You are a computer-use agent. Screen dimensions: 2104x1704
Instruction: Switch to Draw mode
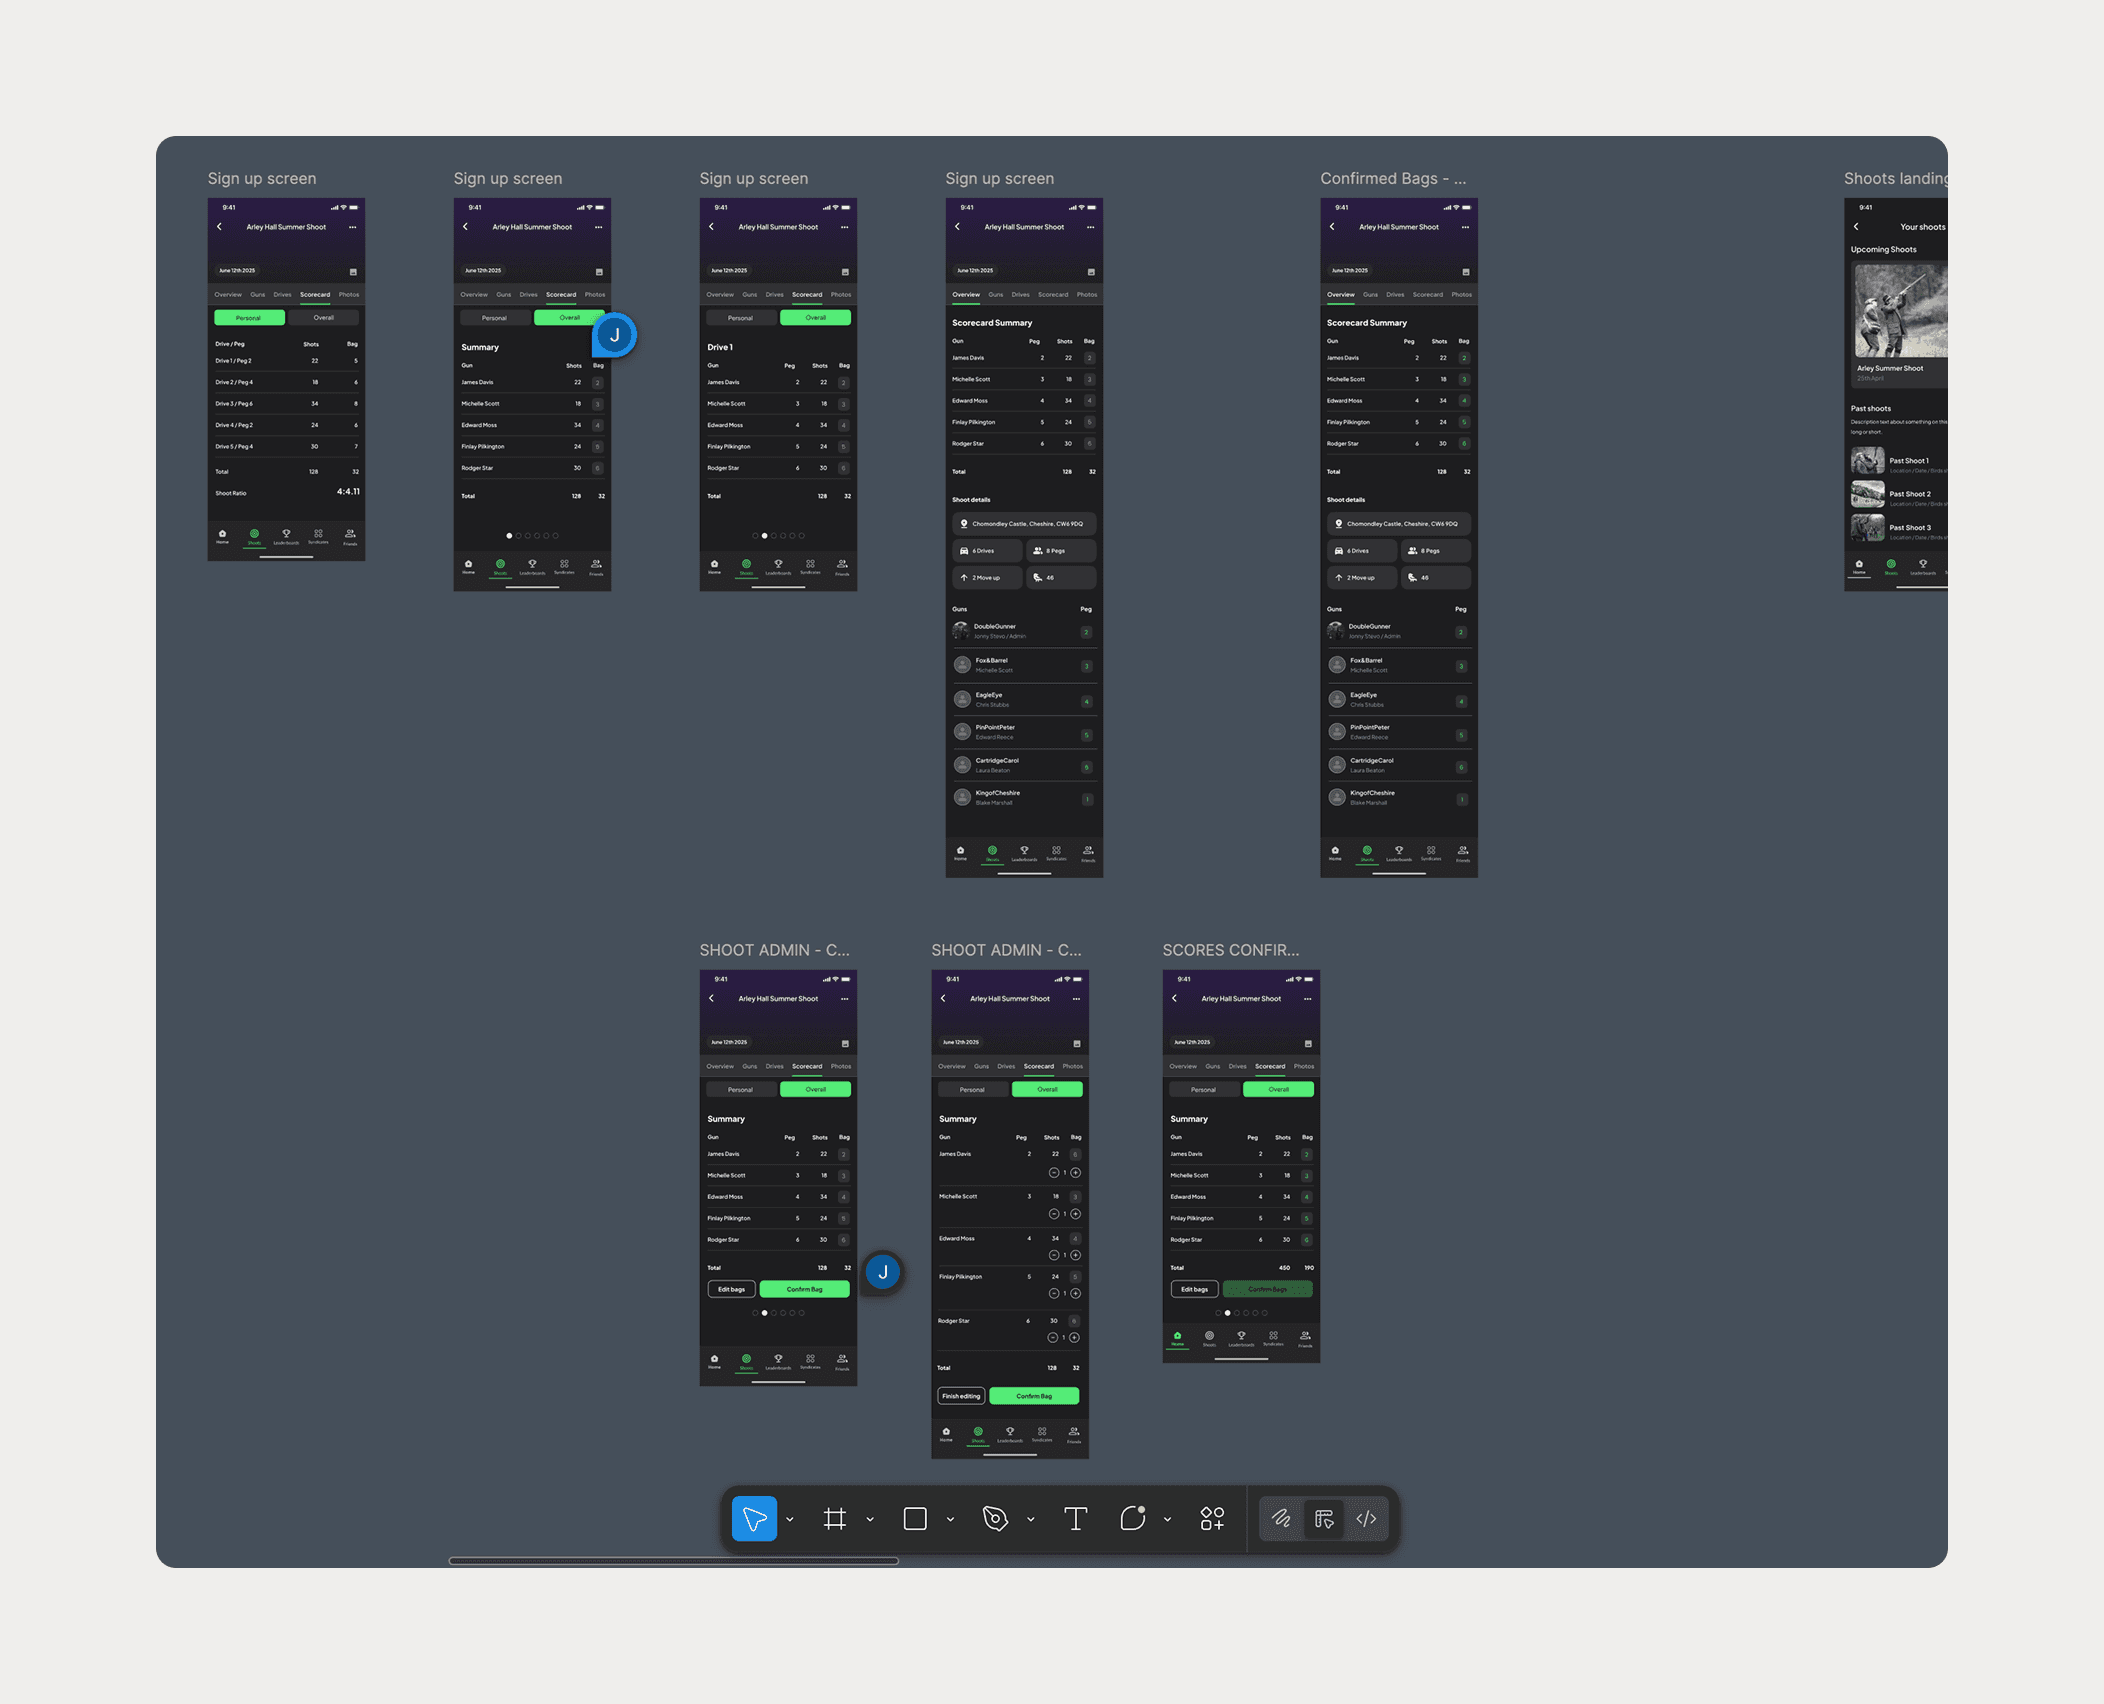pos(1281,1519)
